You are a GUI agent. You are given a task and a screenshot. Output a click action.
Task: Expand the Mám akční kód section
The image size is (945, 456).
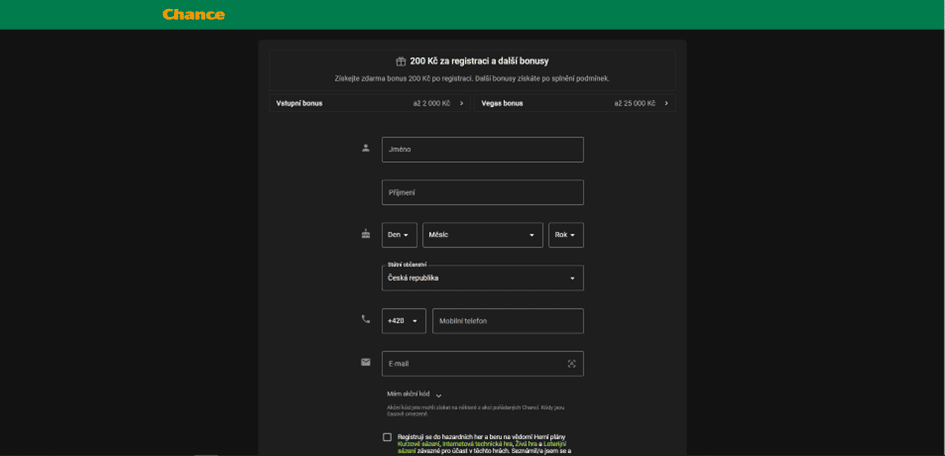click(415, 395)
